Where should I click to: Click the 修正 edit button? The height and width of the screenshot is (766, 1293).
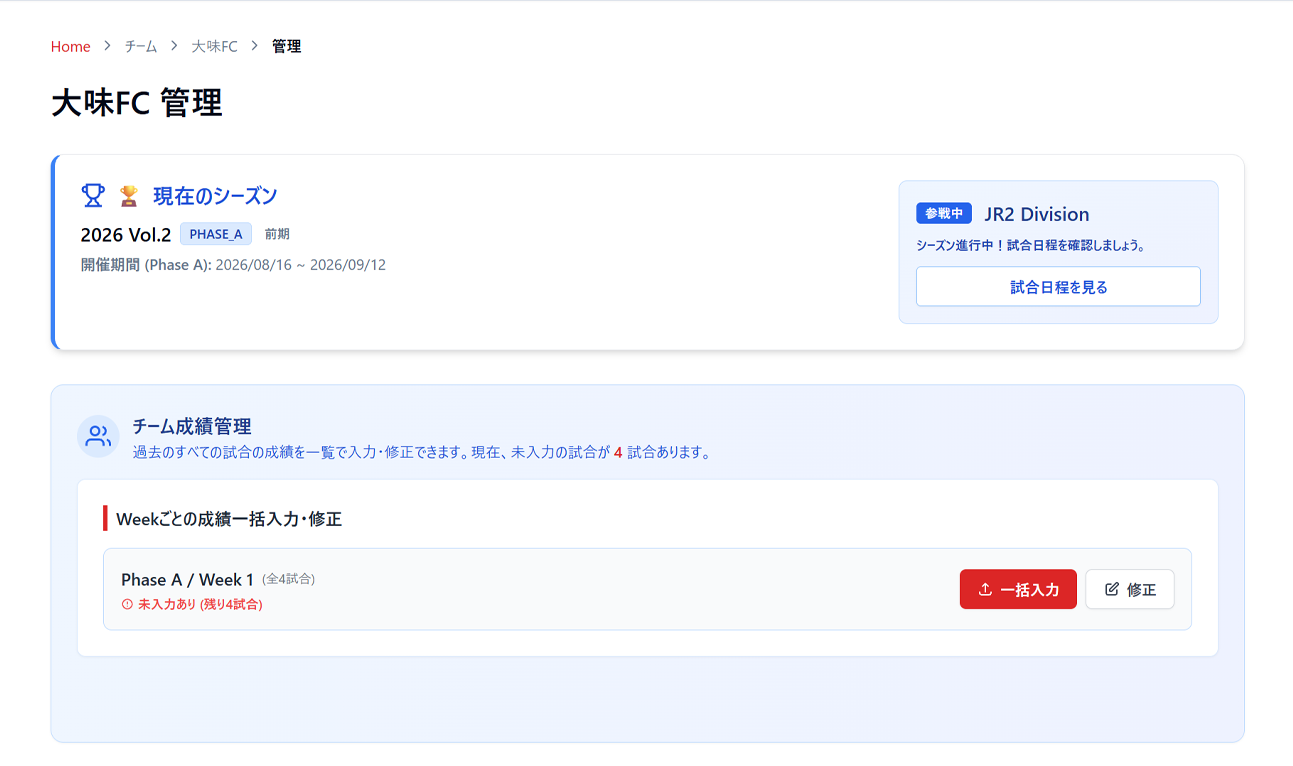1130,589
